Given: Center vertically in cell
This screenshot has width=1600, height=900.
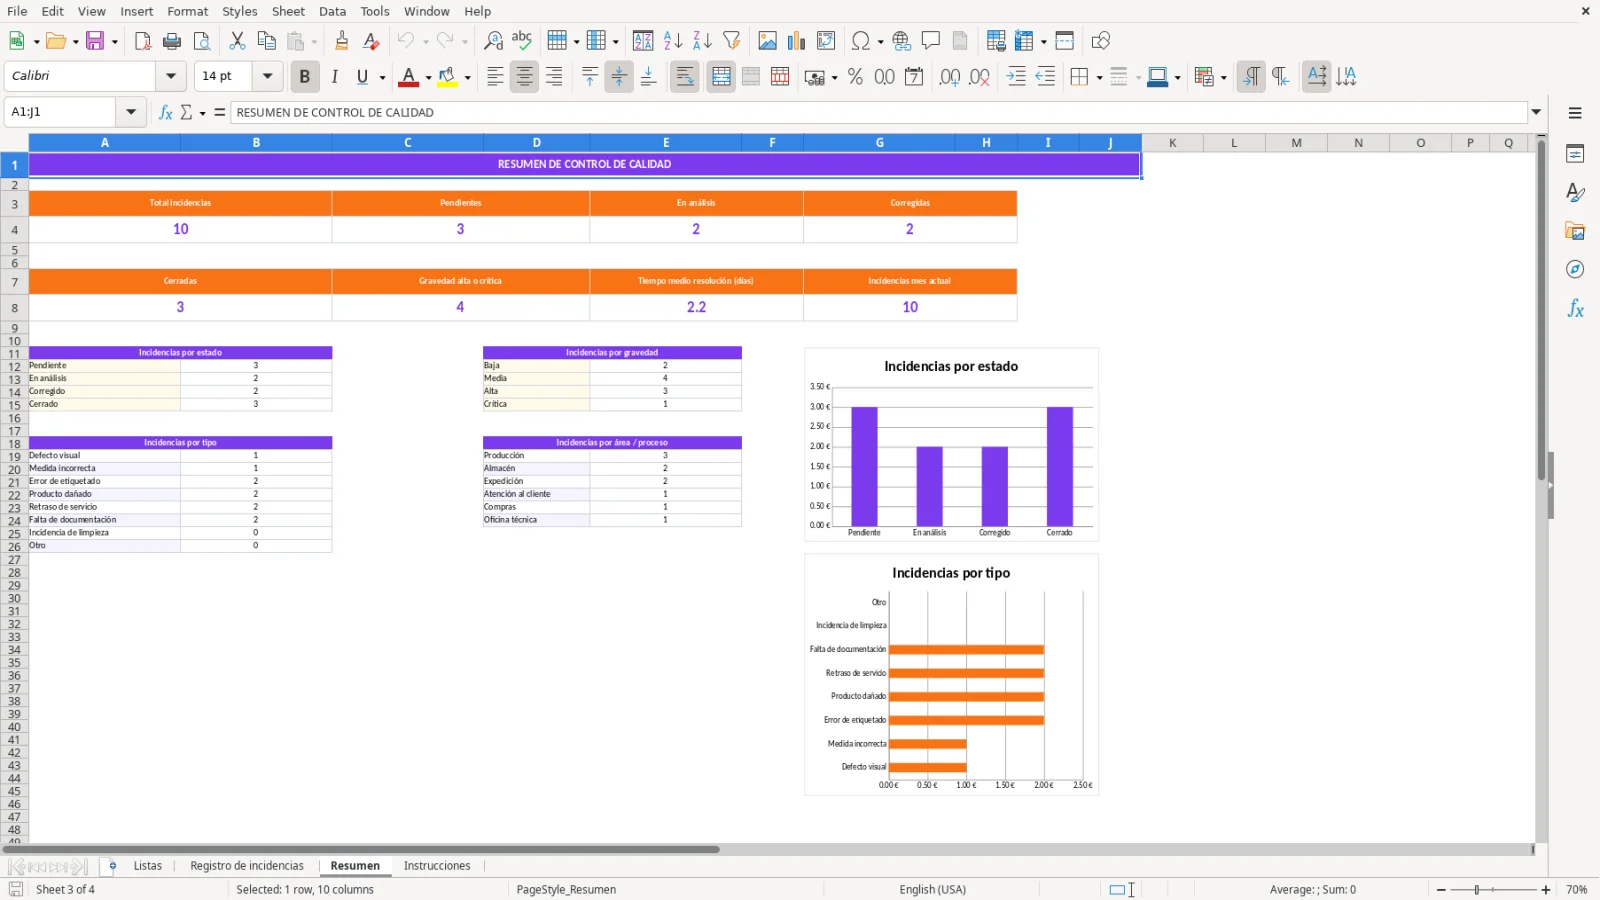Looking at the screenshot, I should pos(619,77).
